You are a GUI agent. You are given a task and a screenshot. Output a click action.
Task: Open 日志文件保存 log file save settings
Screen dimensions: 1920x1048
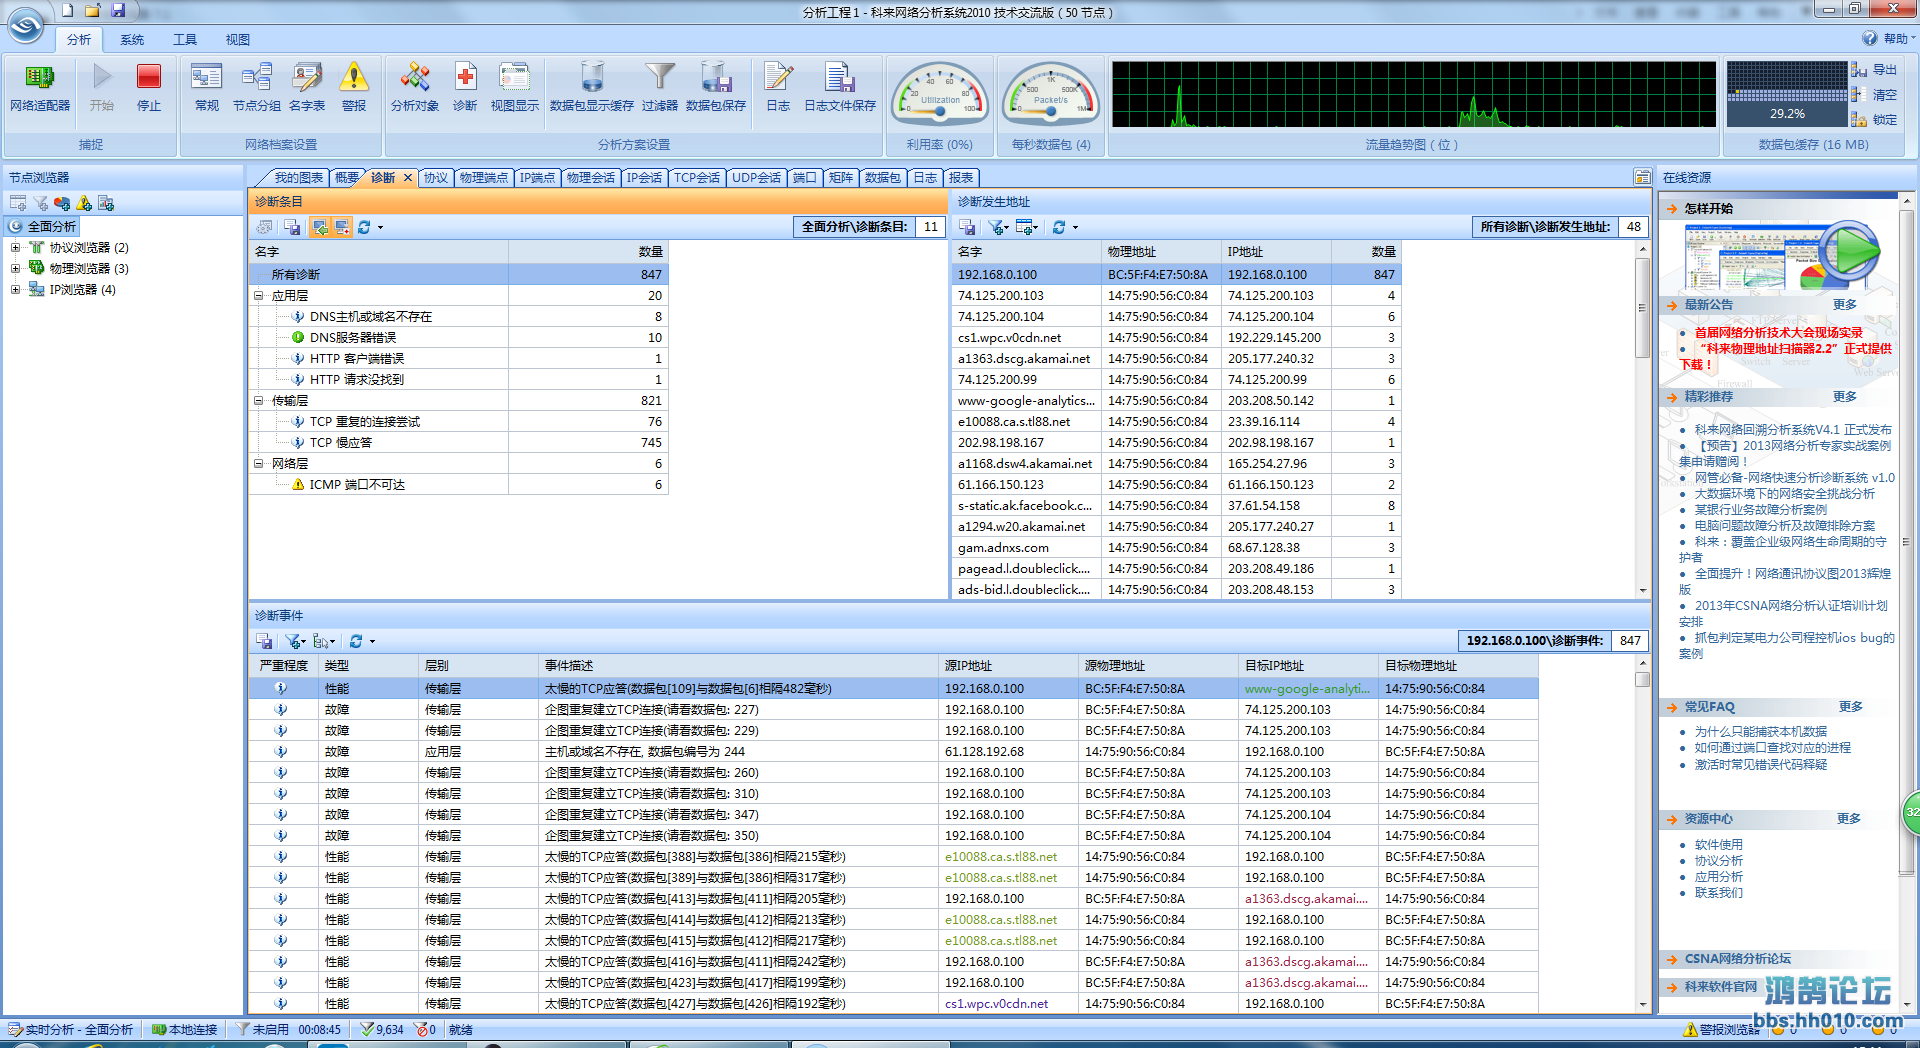[840, 87]
